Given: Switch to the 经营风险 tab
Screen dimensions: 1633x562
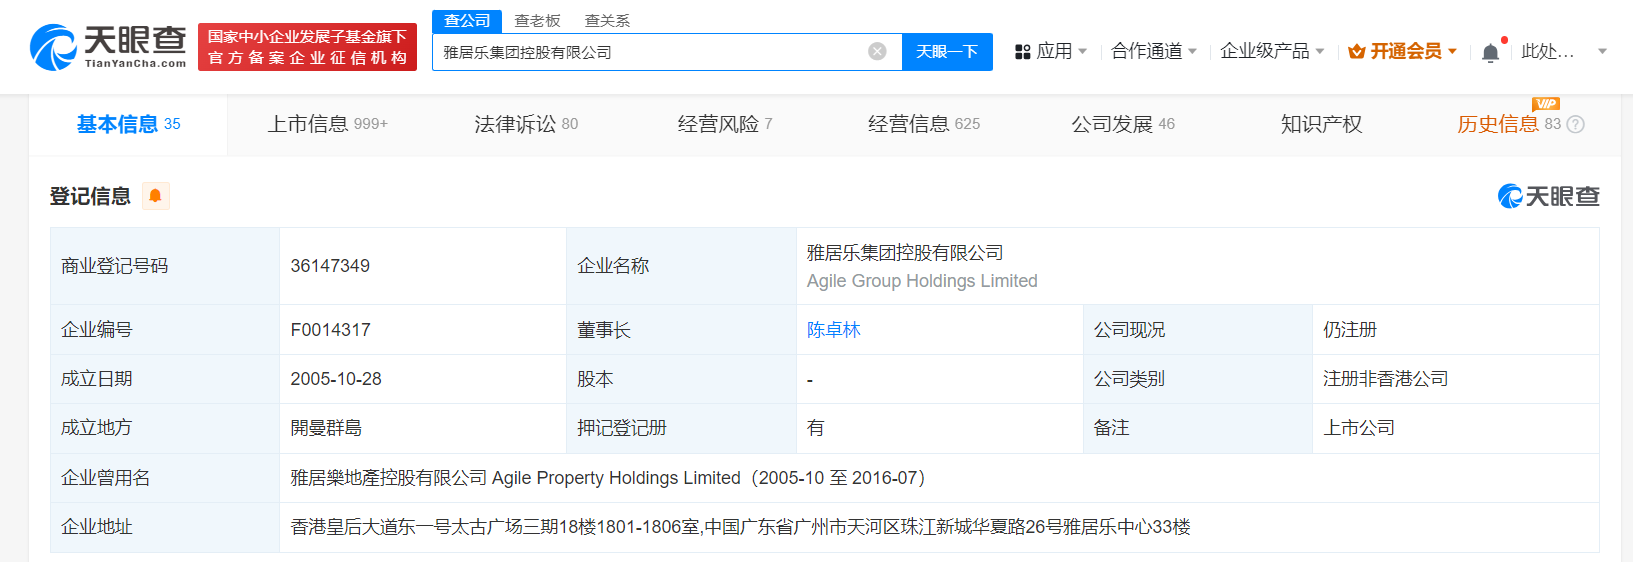Looking at the screenshot, I should tap(725, 124).
